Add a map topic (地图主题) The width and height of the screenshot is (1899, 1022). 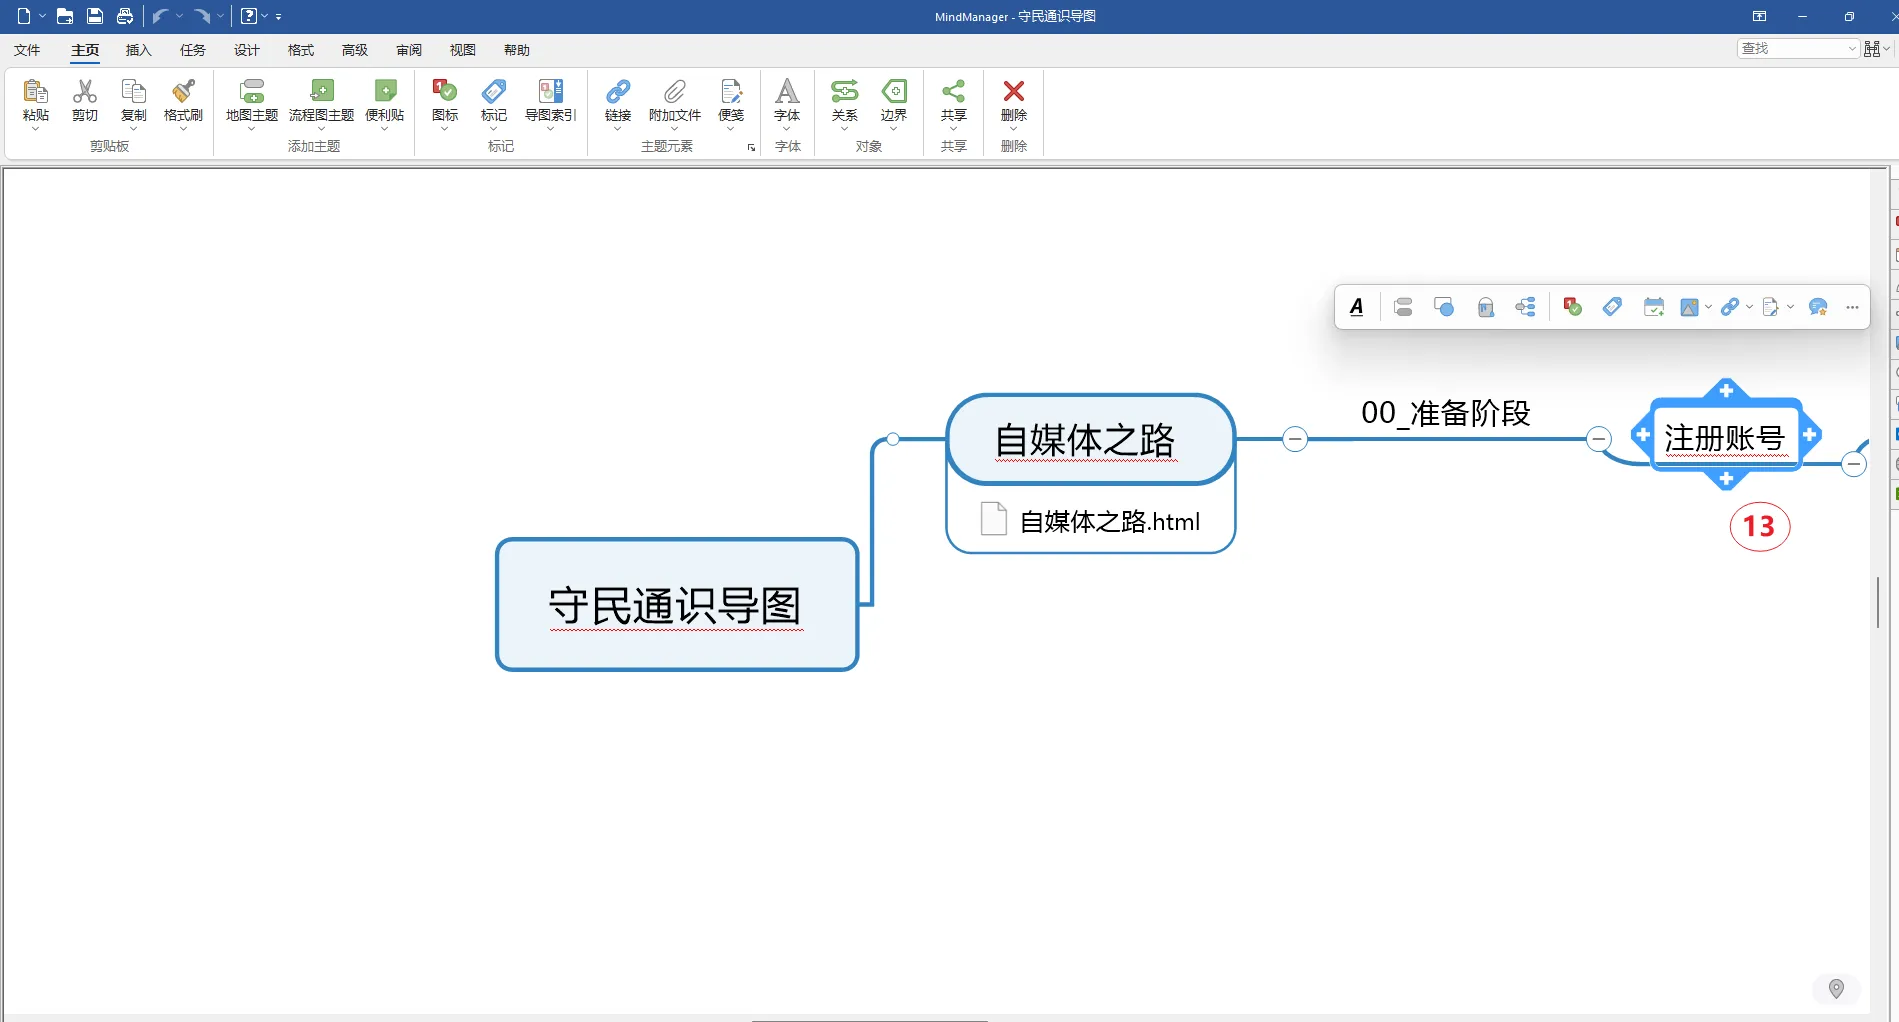tap(252, 92)
